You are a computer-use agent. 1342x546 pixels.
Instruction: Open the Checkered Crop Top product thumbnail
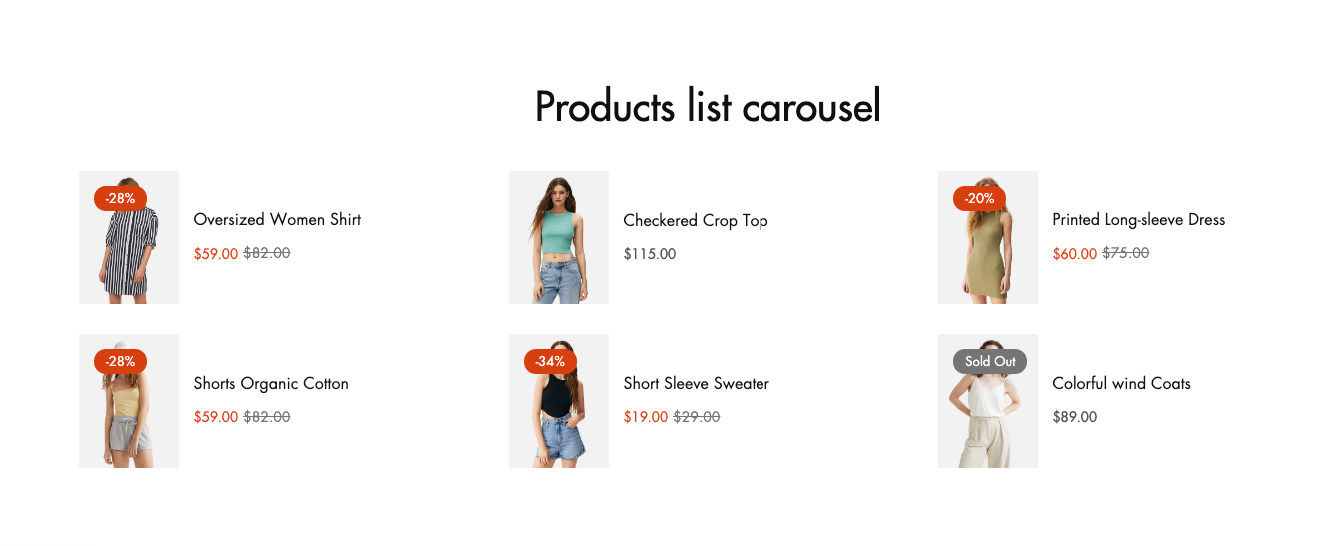(558, 238)
